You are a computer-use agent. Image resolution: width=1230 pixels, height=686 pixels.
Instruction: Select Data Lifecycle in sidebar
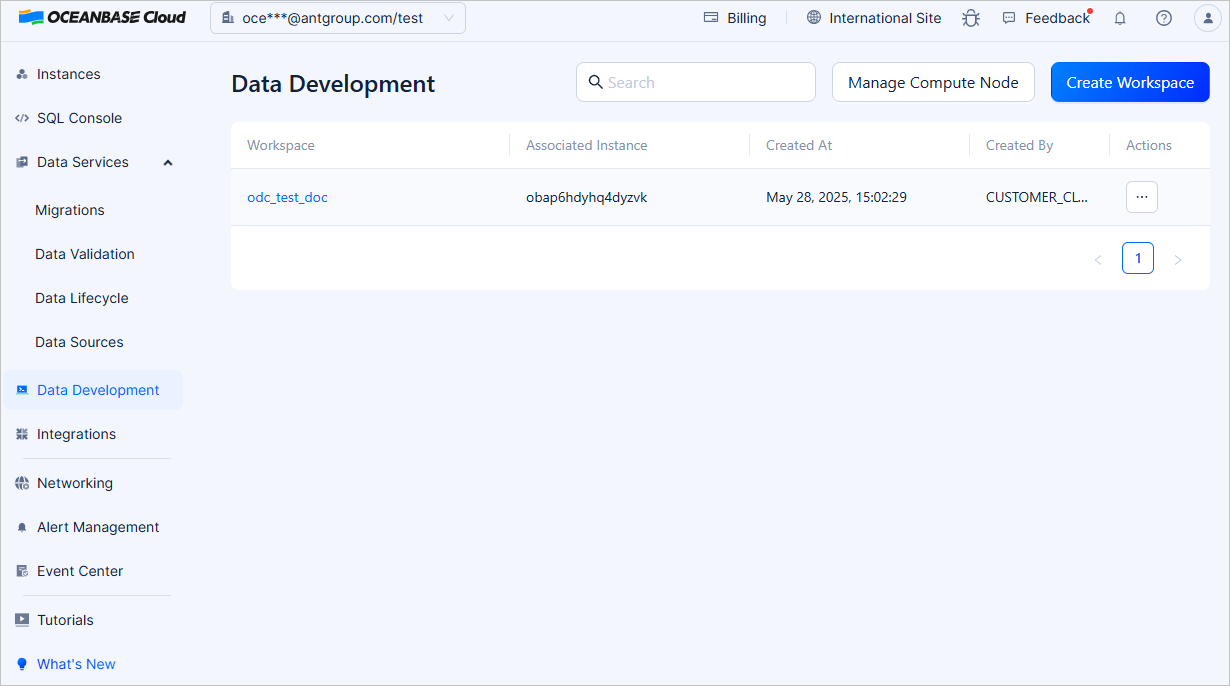pyautogui.click(x=81, y=298)
